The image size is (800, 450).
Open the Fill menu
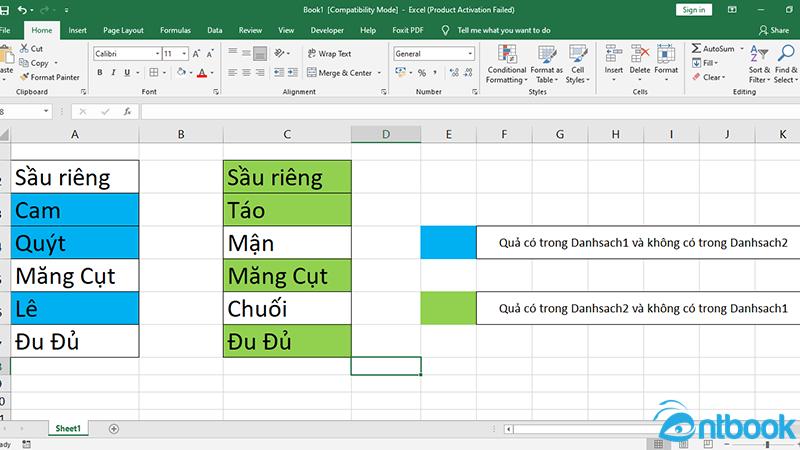705,63
